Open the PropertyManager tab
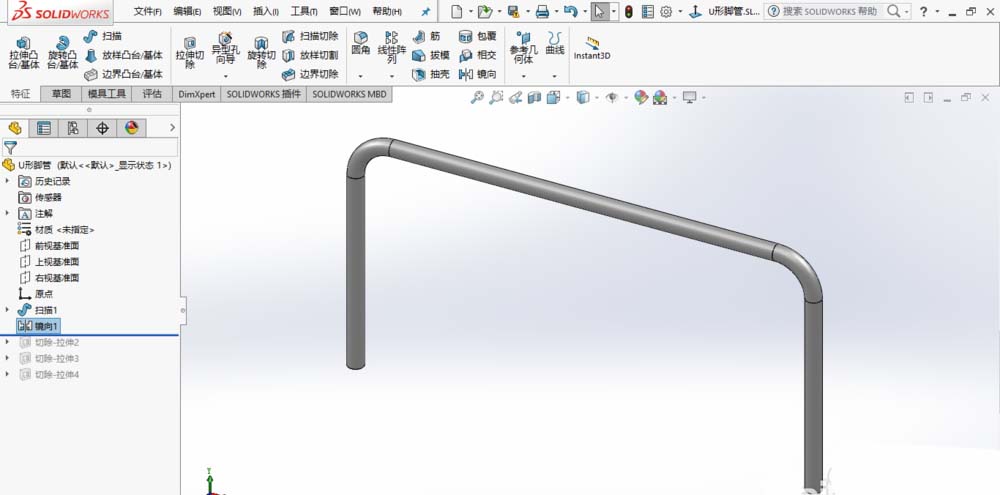The image size is (1000, 495). [43, 128]
